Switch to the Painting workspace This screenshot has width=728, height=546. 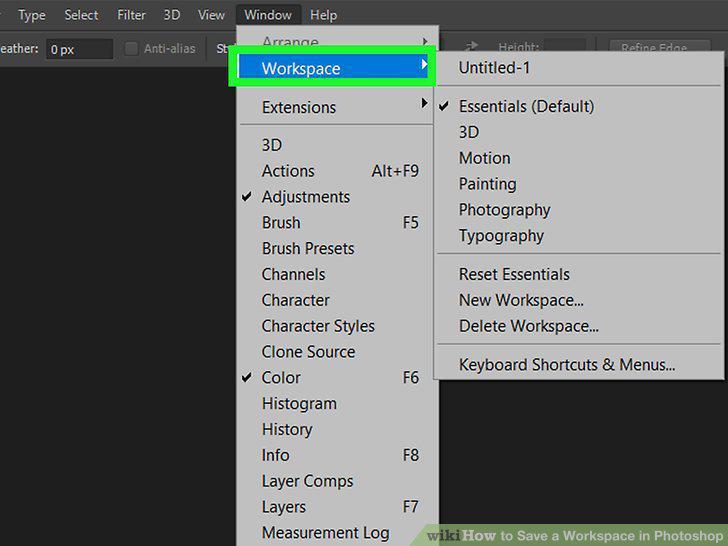(x=579, y=184)
